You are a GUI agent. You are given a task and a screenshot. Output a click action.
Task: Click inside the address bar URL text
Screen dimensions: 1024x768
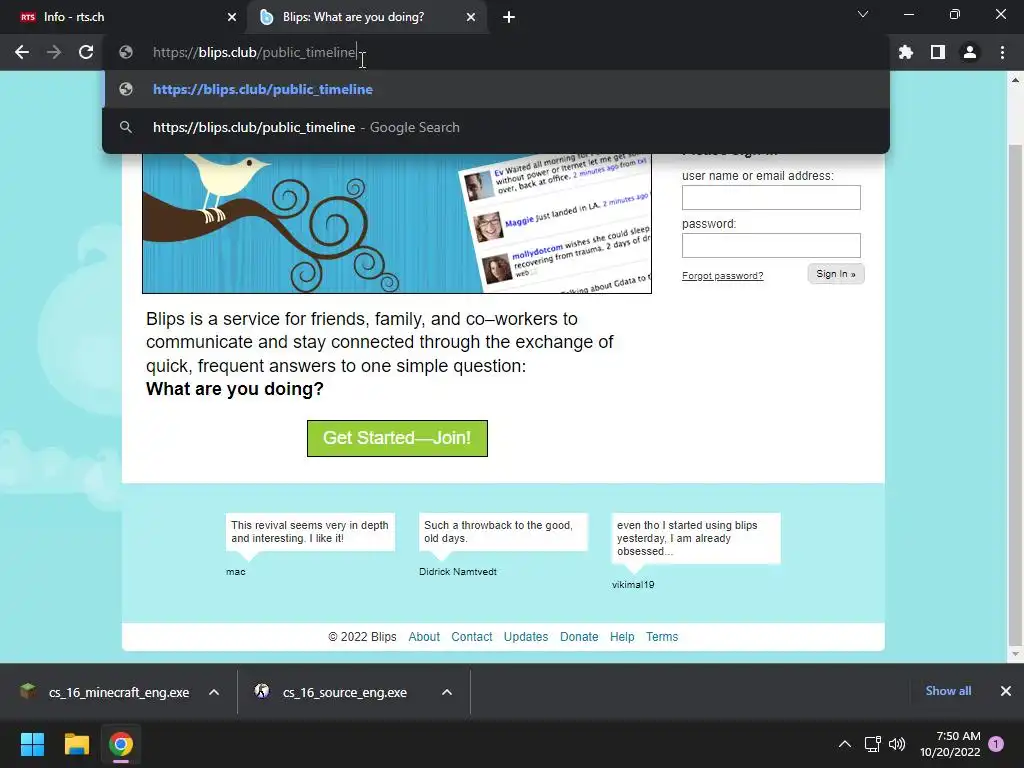(x=255, y=52)
